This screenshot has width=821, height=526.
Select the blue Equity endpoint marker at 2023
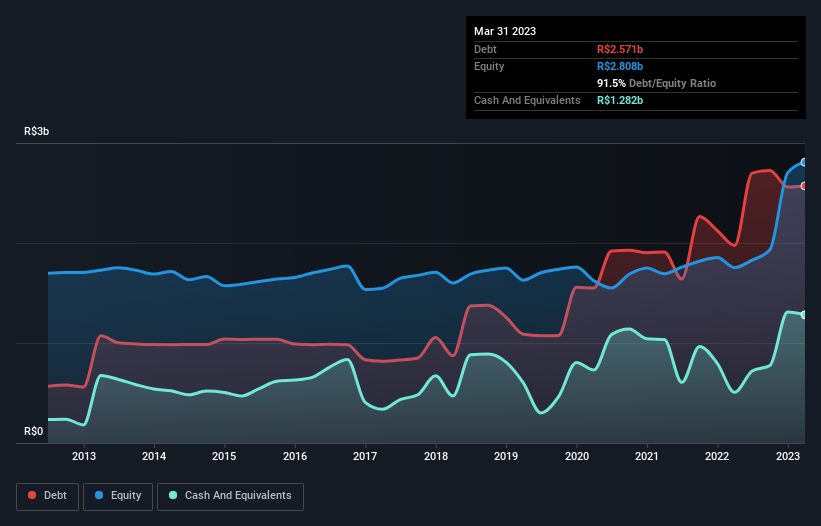pyautogui.click(x=804, y=163)
